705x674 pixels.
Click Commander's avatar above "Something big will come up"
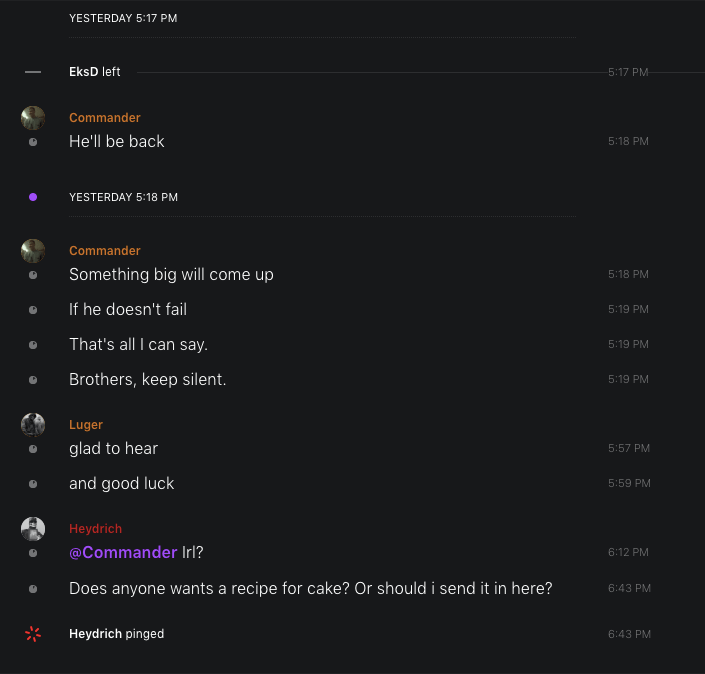pyautogui.click(x=33, y=251)
